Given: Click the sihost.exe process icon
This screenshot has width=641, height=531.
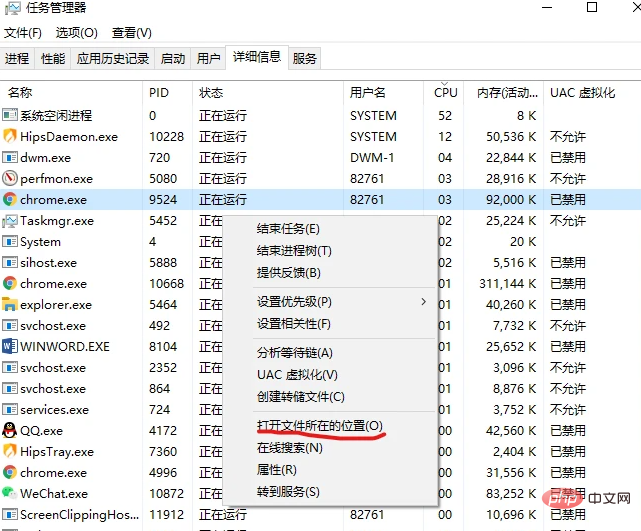Looking at the screenshot, I should pyautogui.click(x=10, y=262).
